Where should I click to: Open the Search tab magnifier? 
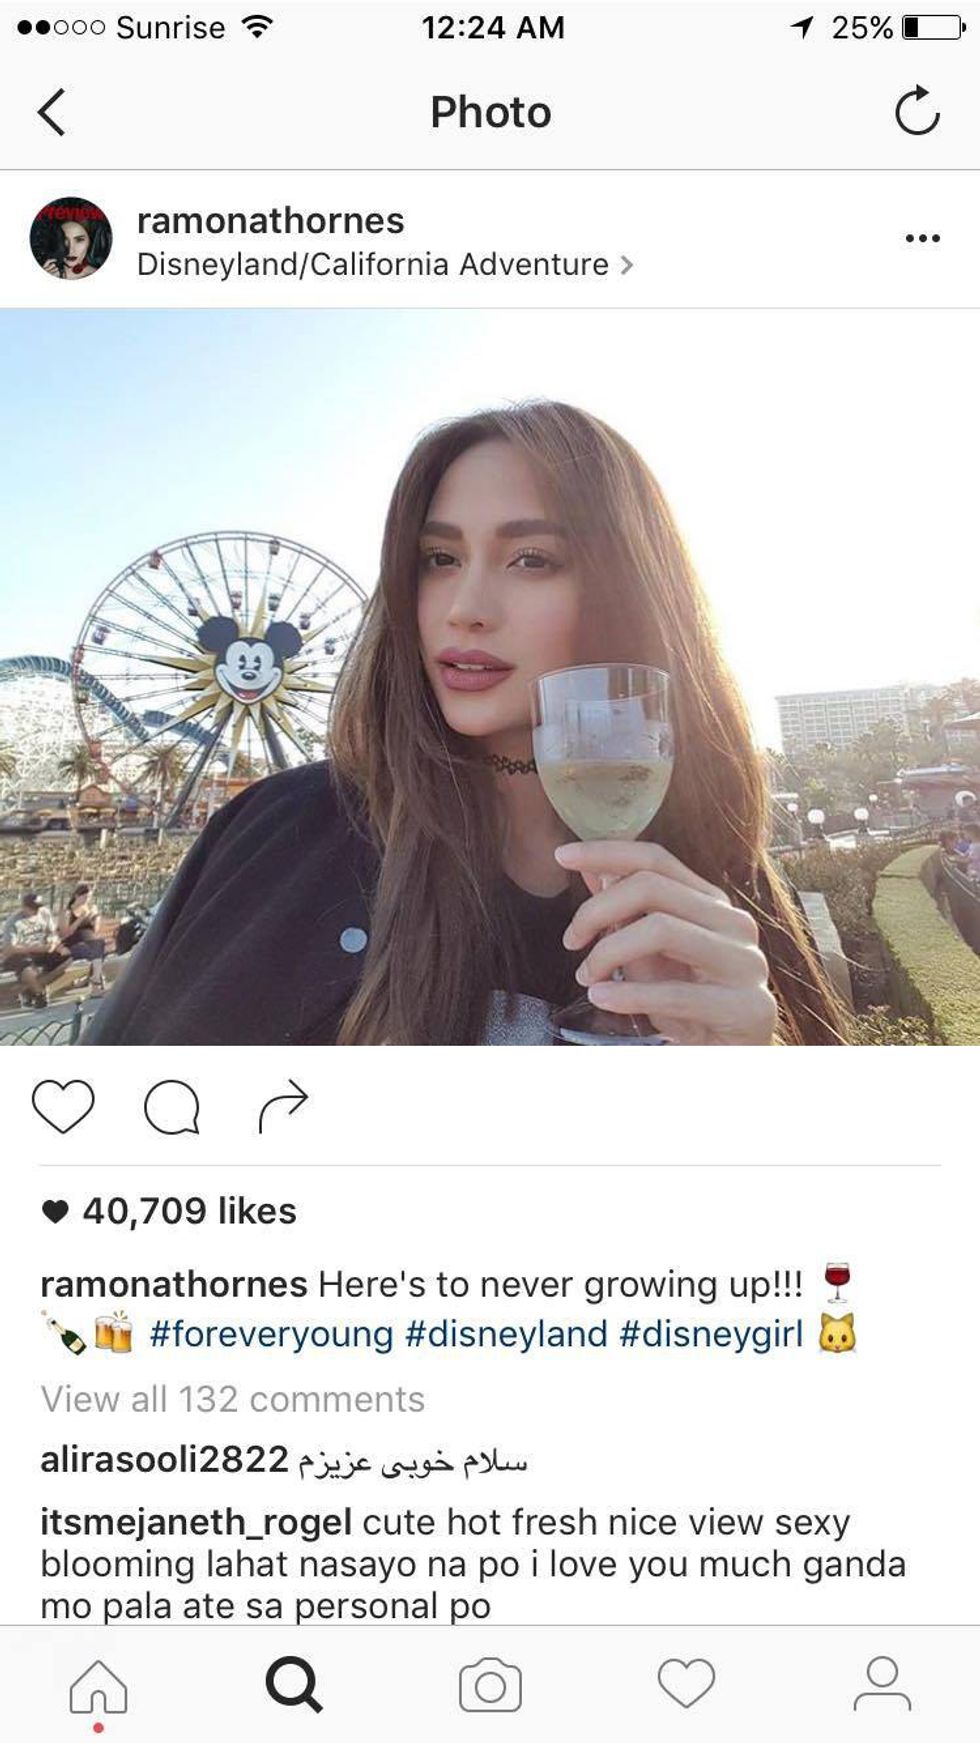tap(294, 1685)
